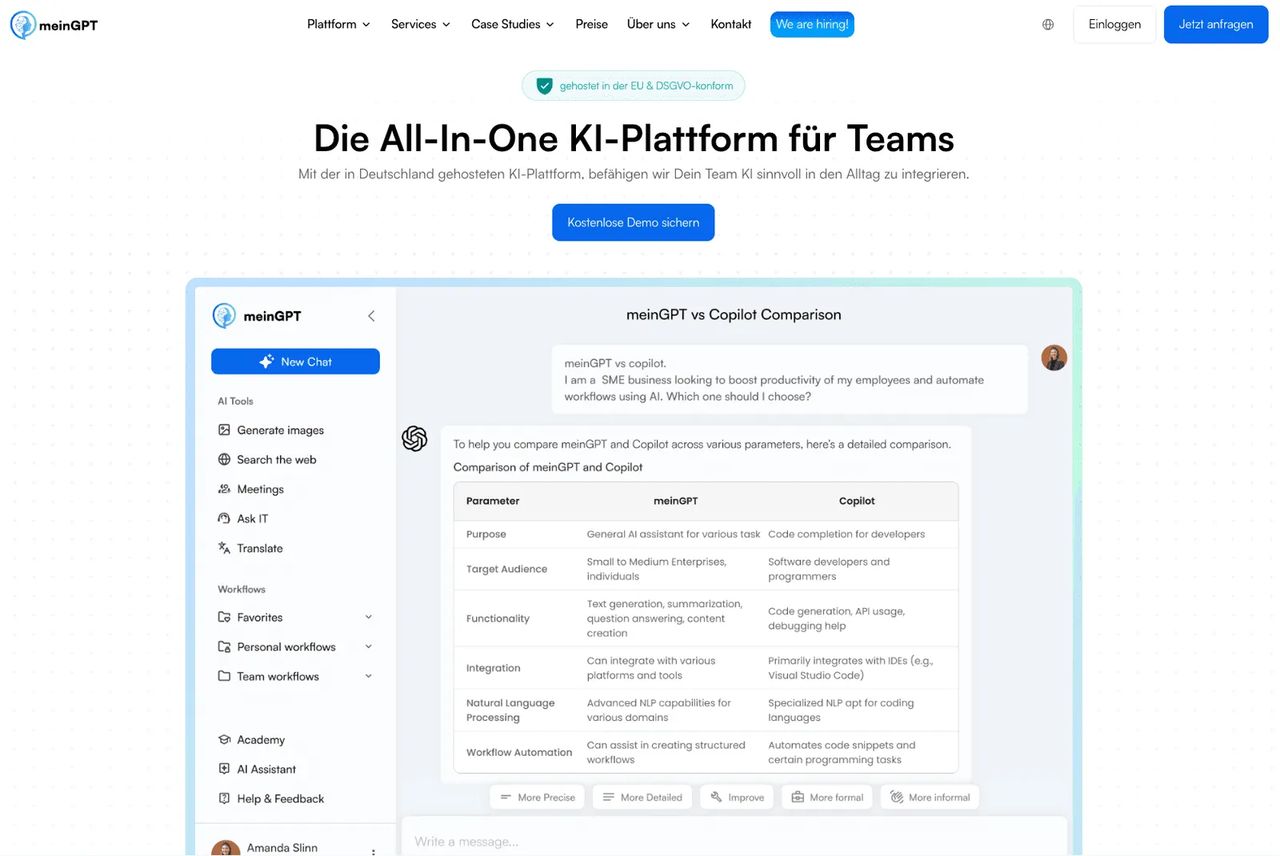Open the Academy section
The width and height of the screenshot is (1280, 856).
[251, 740]
